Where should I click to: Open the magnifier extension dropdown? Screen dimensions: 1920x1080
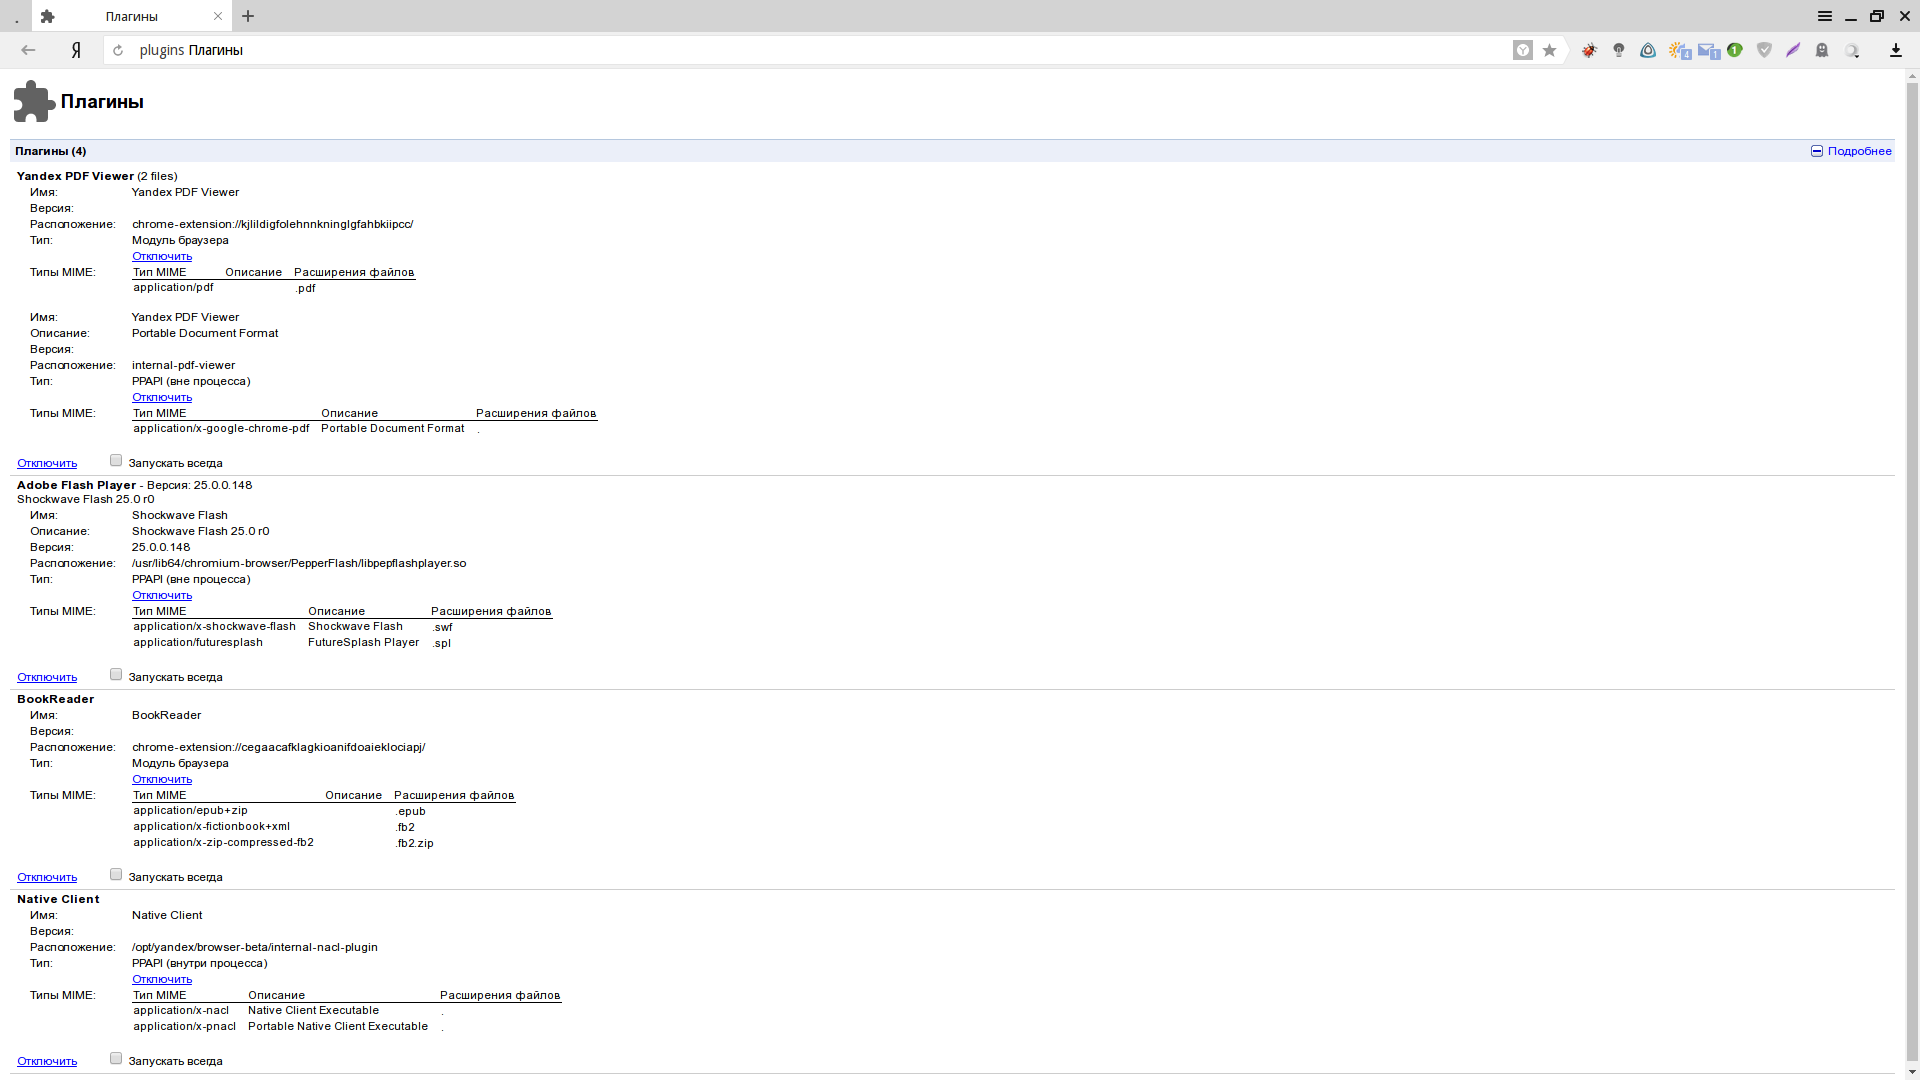point(1853,50)
